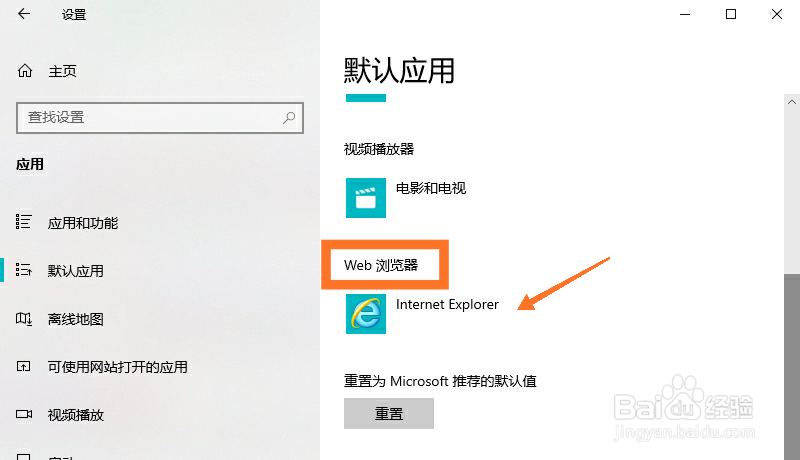Click the search magnifier icon

click(289, 118)
